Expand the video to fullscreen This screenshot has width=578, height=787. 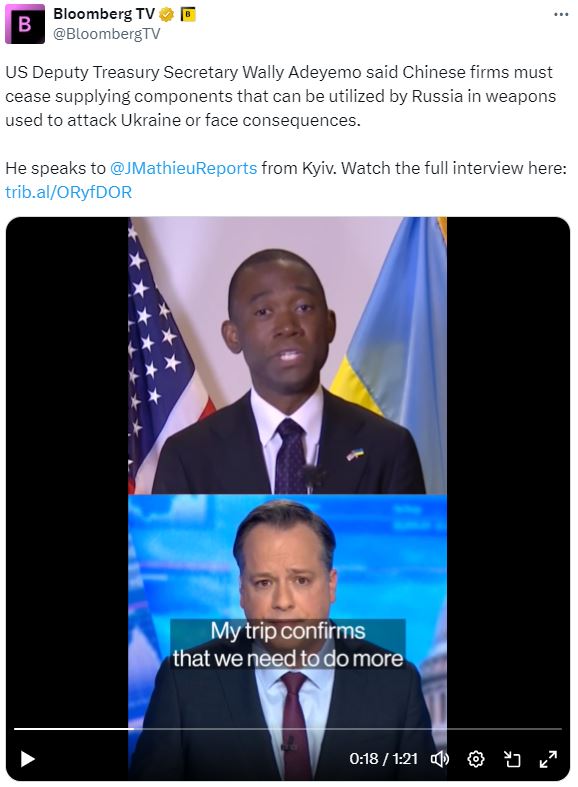tap(548, 759)
